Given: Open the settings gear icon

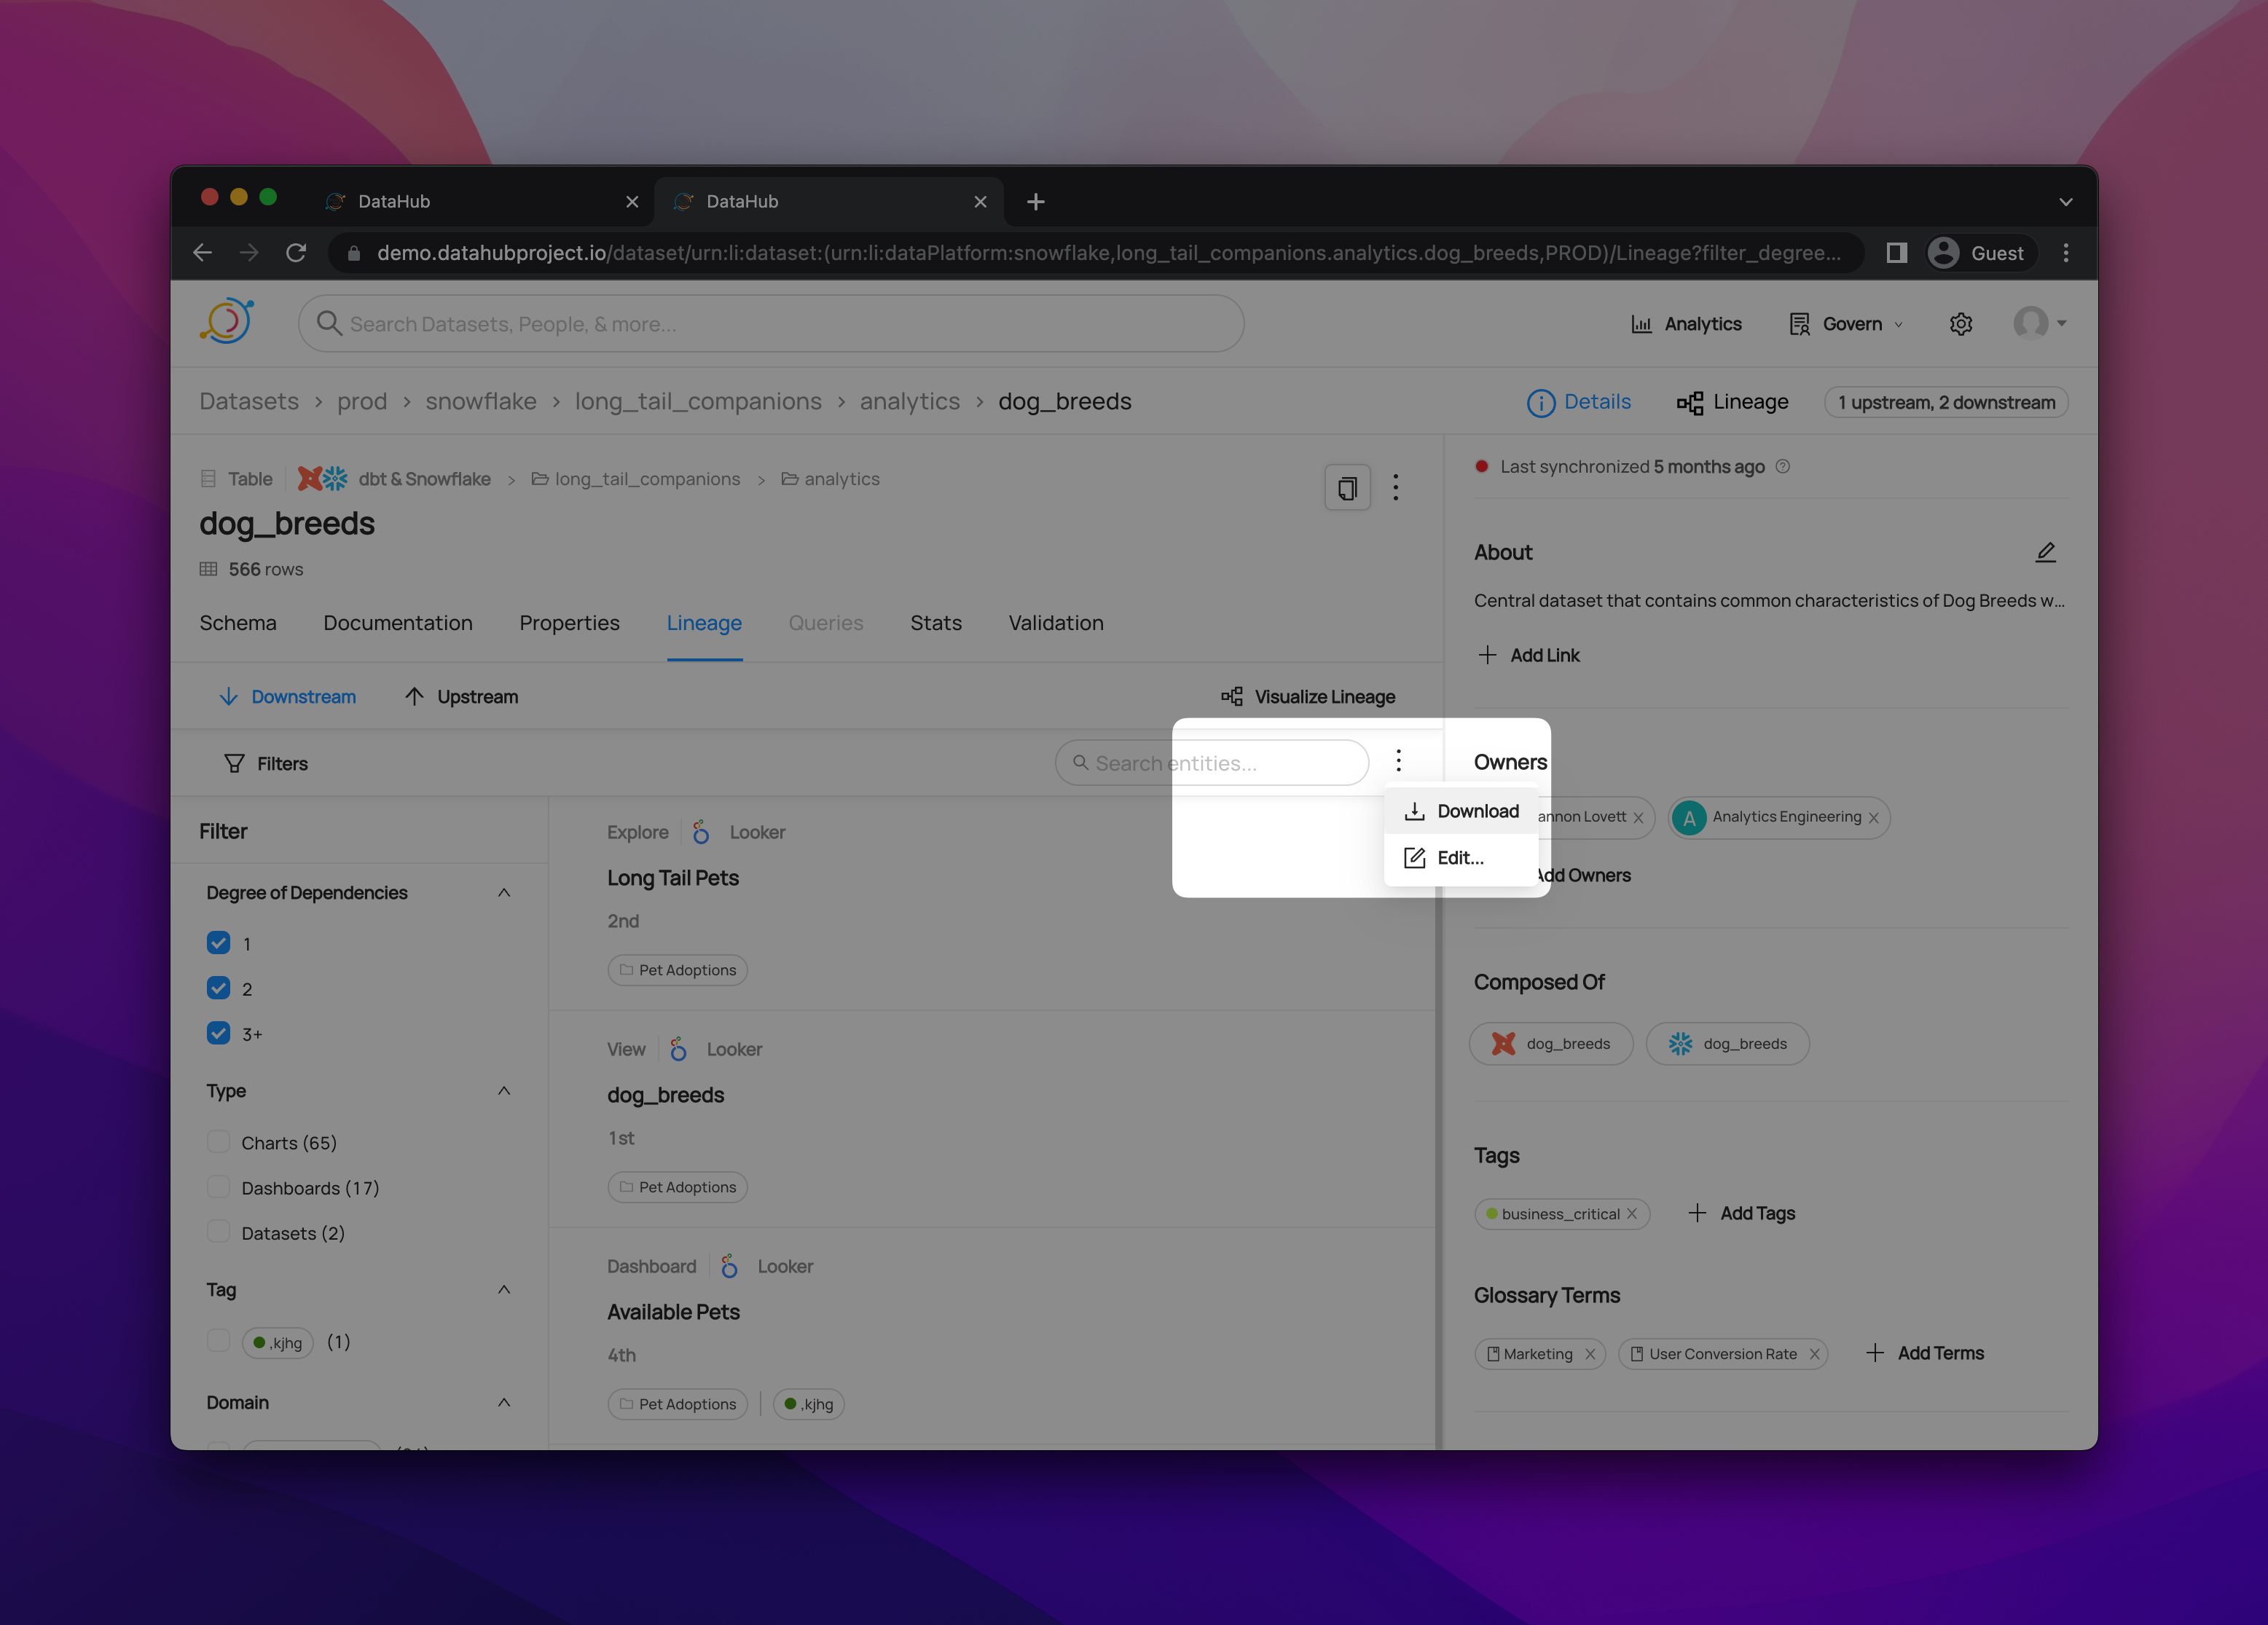Looking at the screenshot, I should click(1960, 324).
